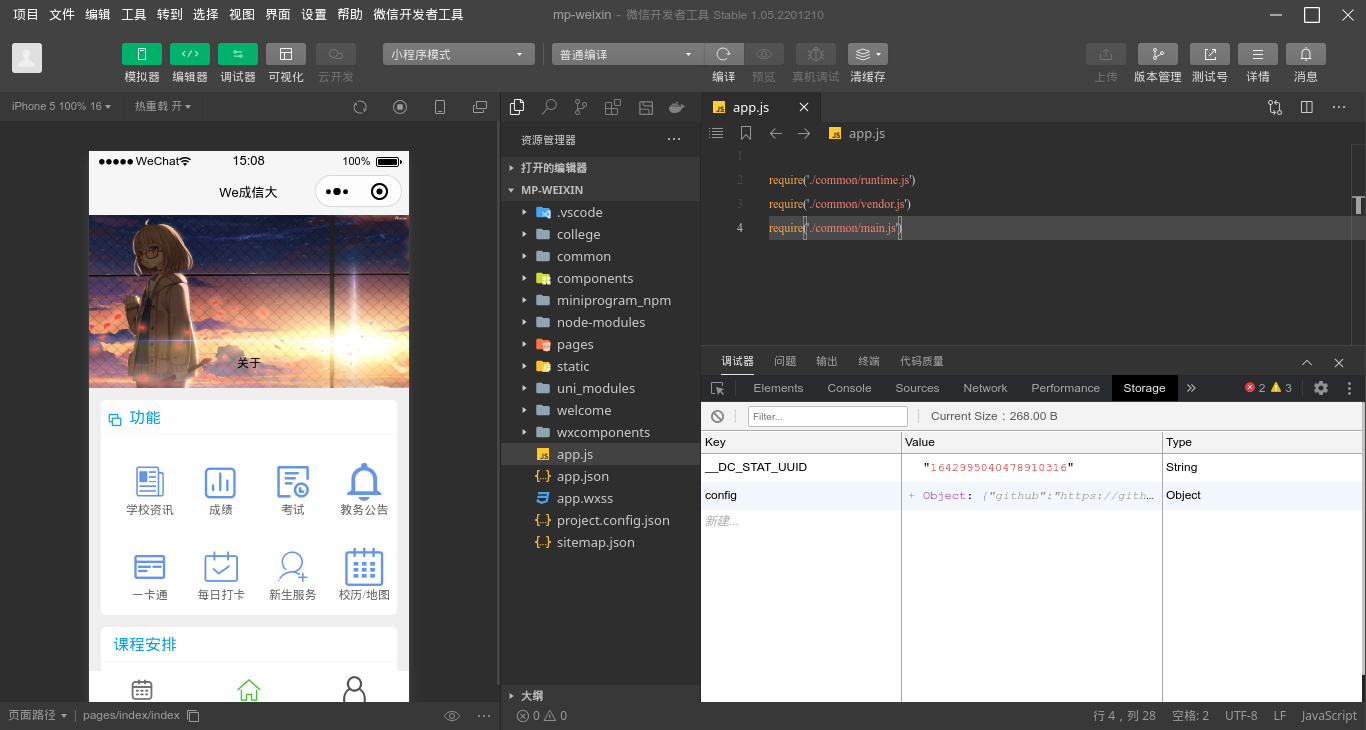
Task: Open the 清缓存 clear cache dropdown
Action: [x=868, y=54]
